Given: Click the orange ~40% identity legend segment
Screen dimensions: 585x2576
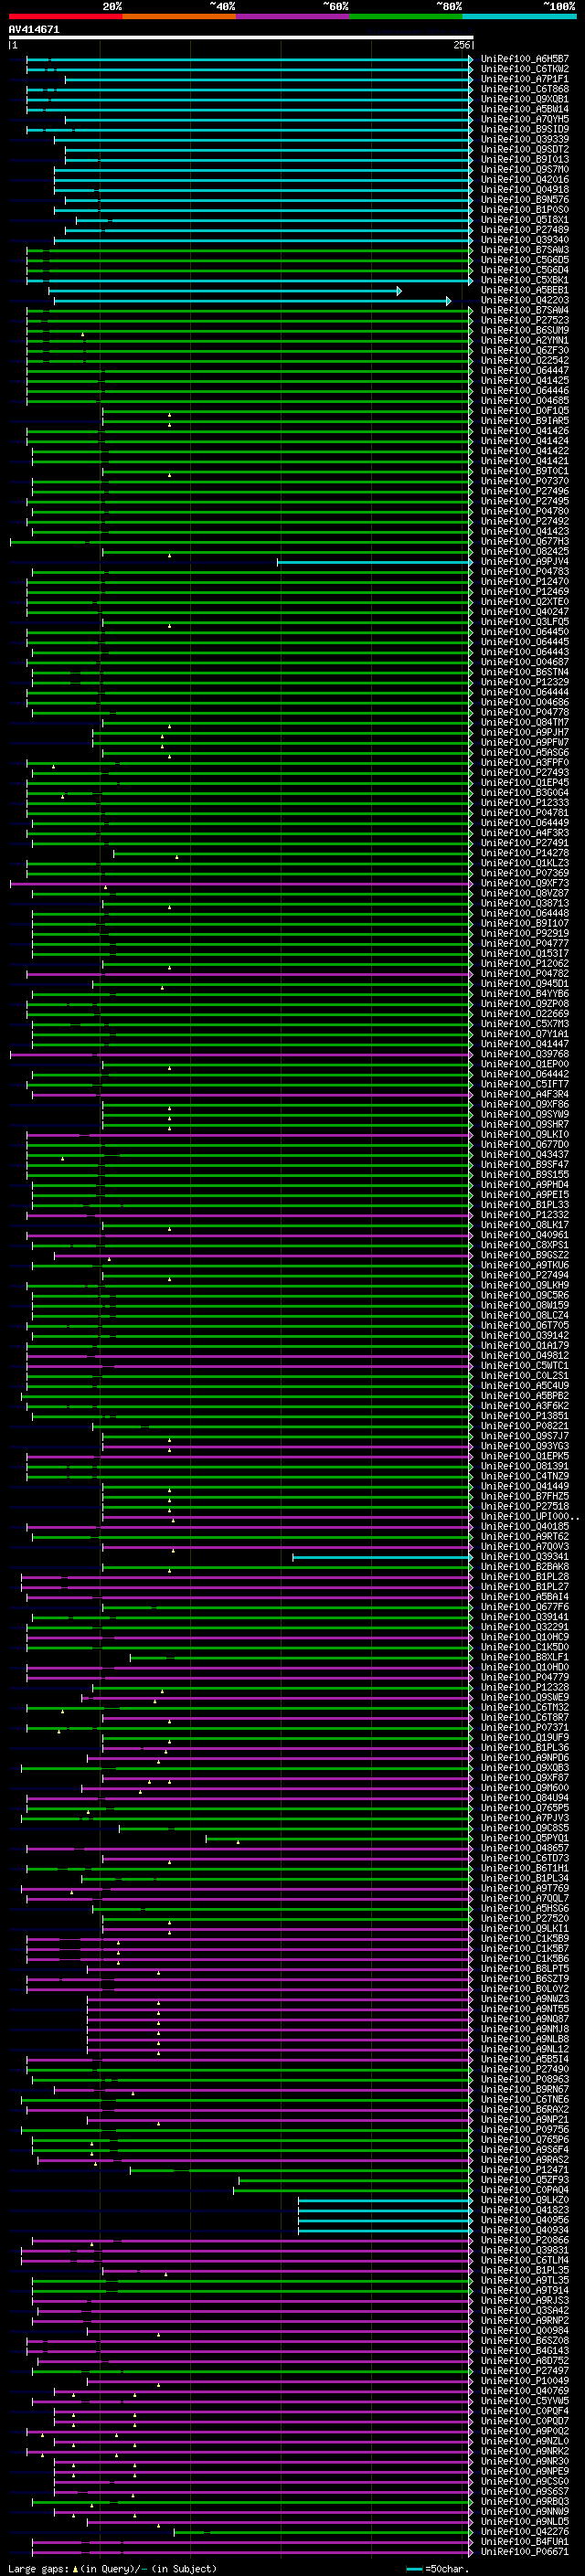Looking at the screenshot, I should tap(179, 16).
